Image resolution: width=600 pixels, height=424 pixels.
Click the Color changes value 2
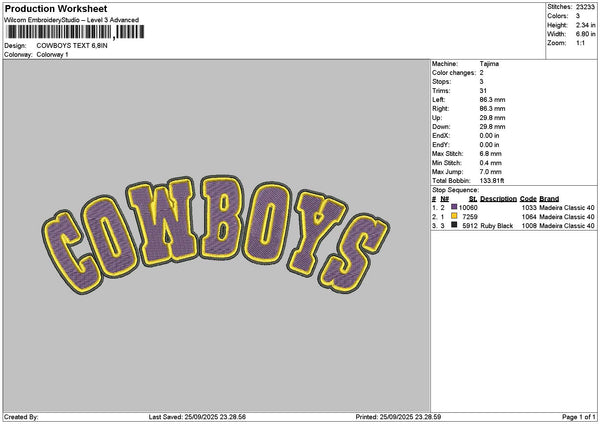pyautogui.click(x=481, y=73)
